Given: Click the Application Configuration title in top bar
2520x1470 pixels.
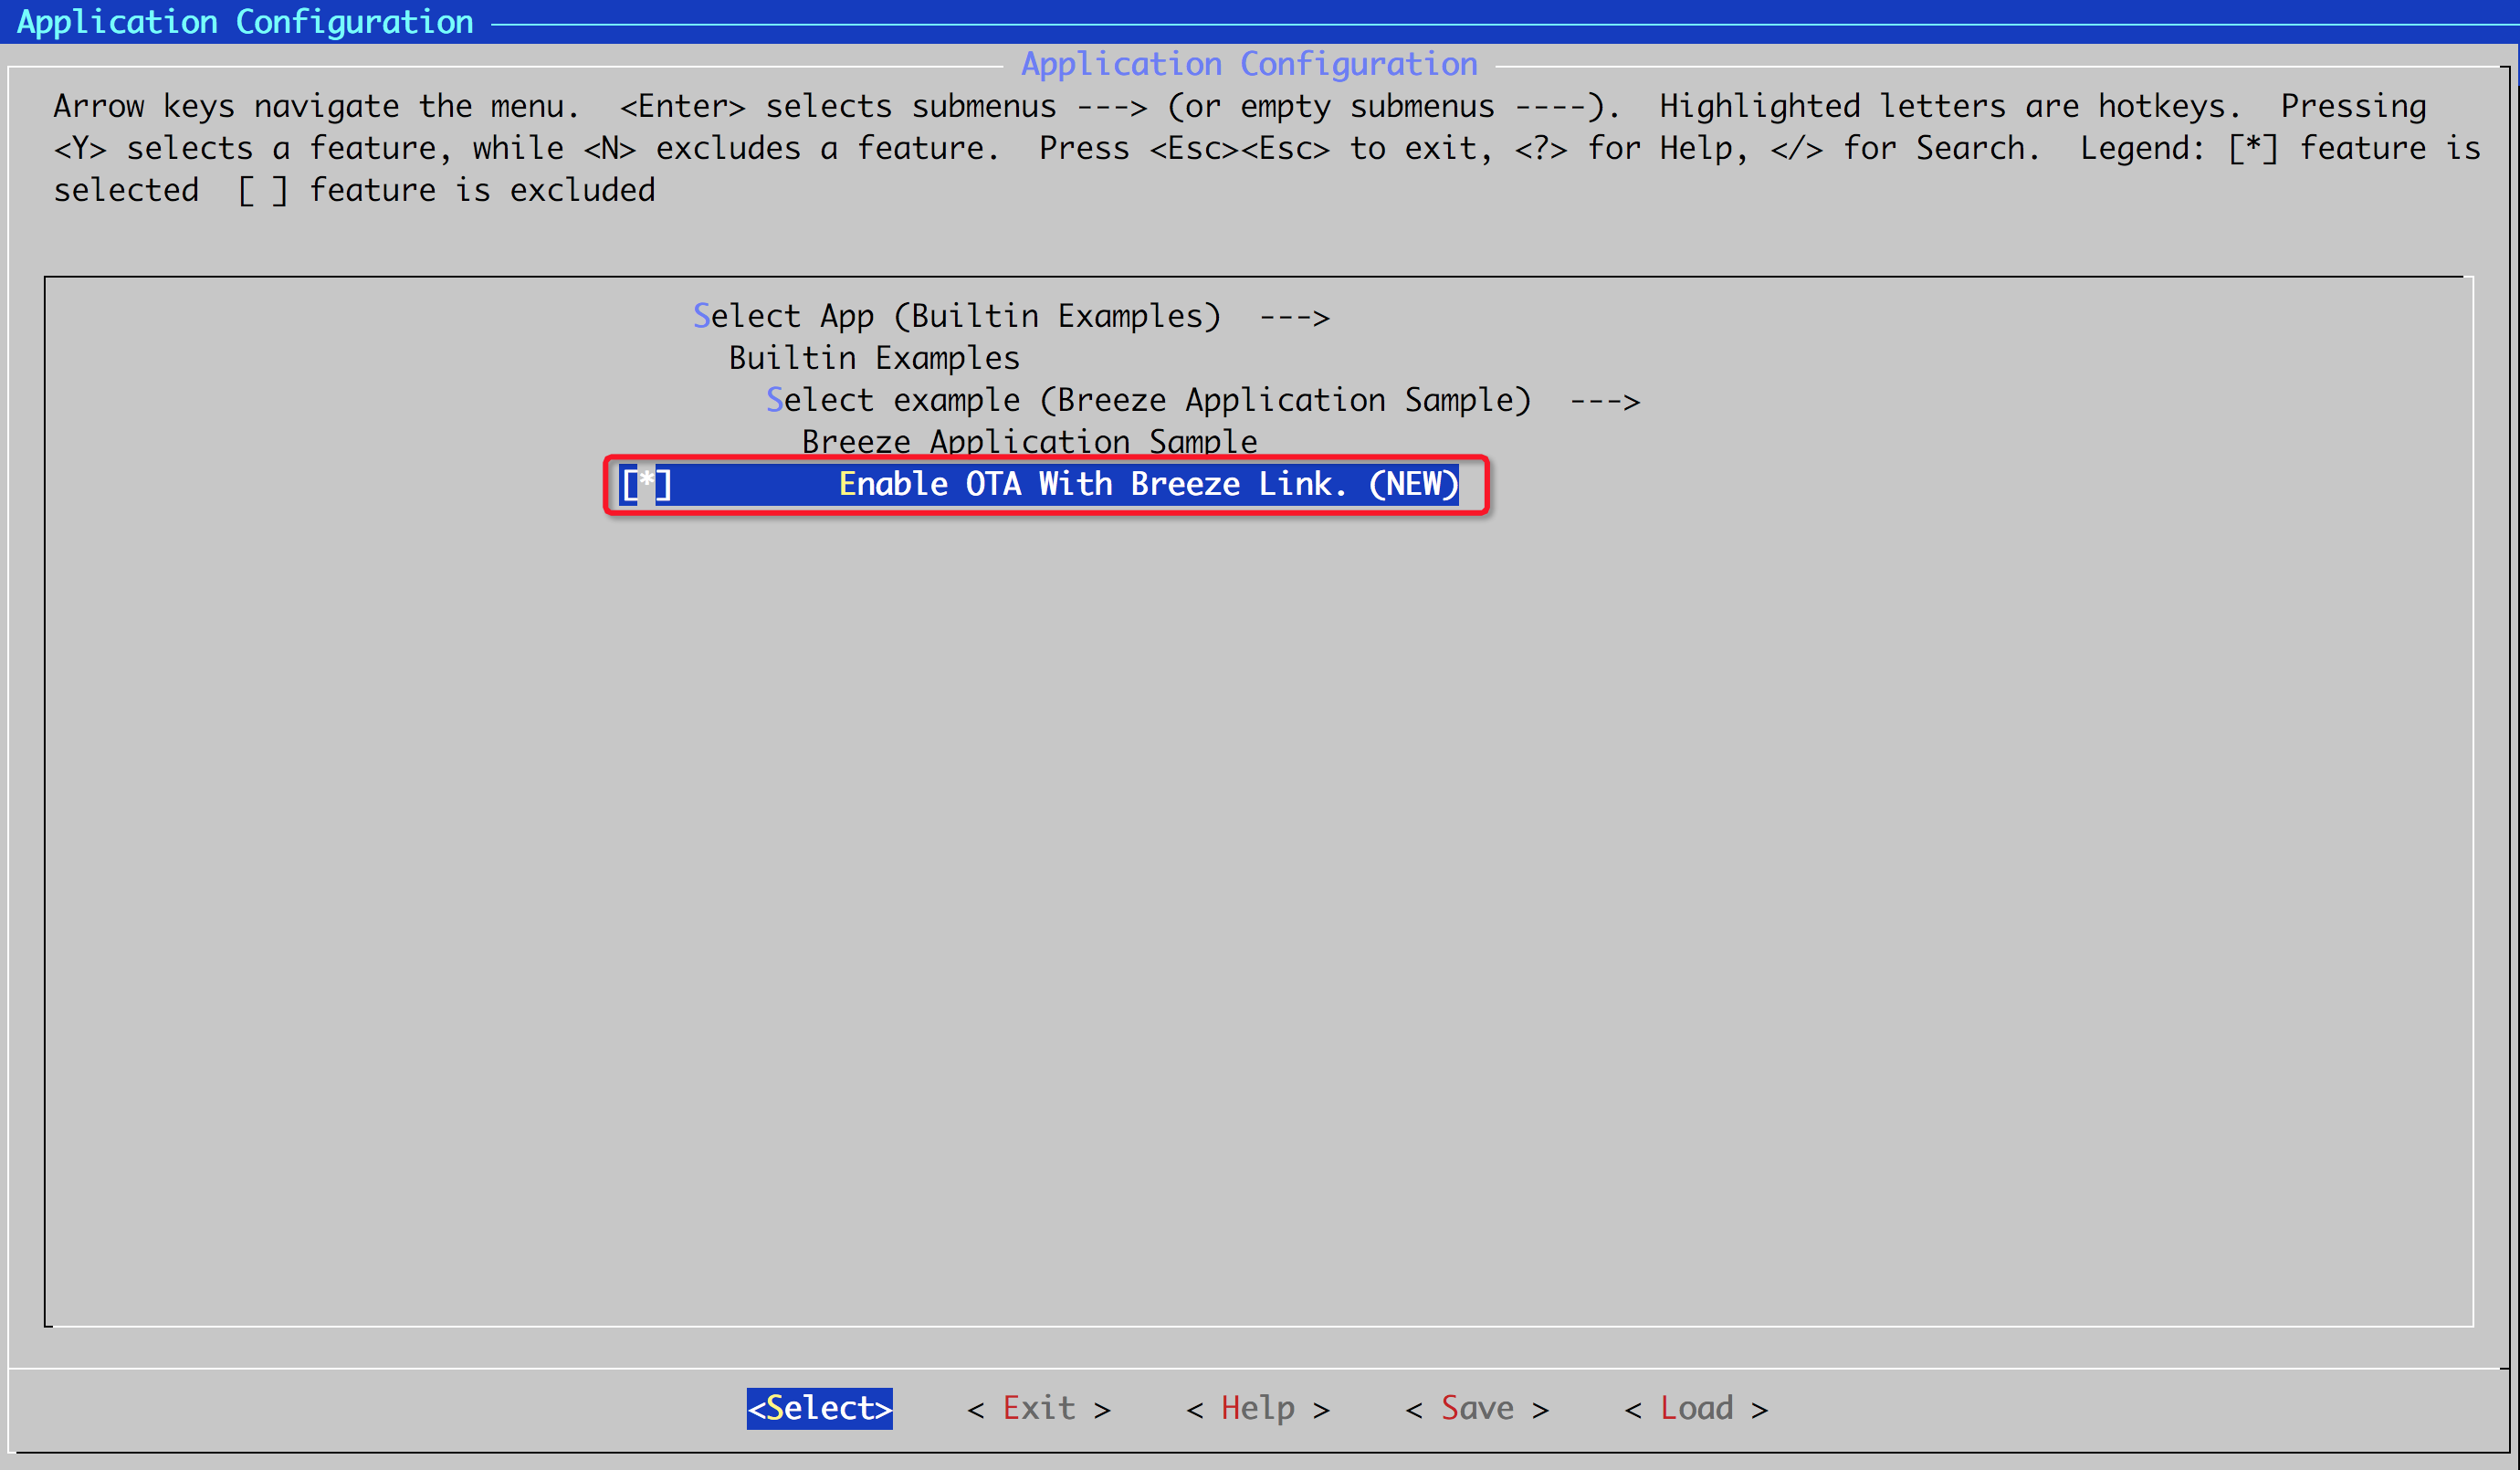Looking at the screenshot, I should 245,22.
